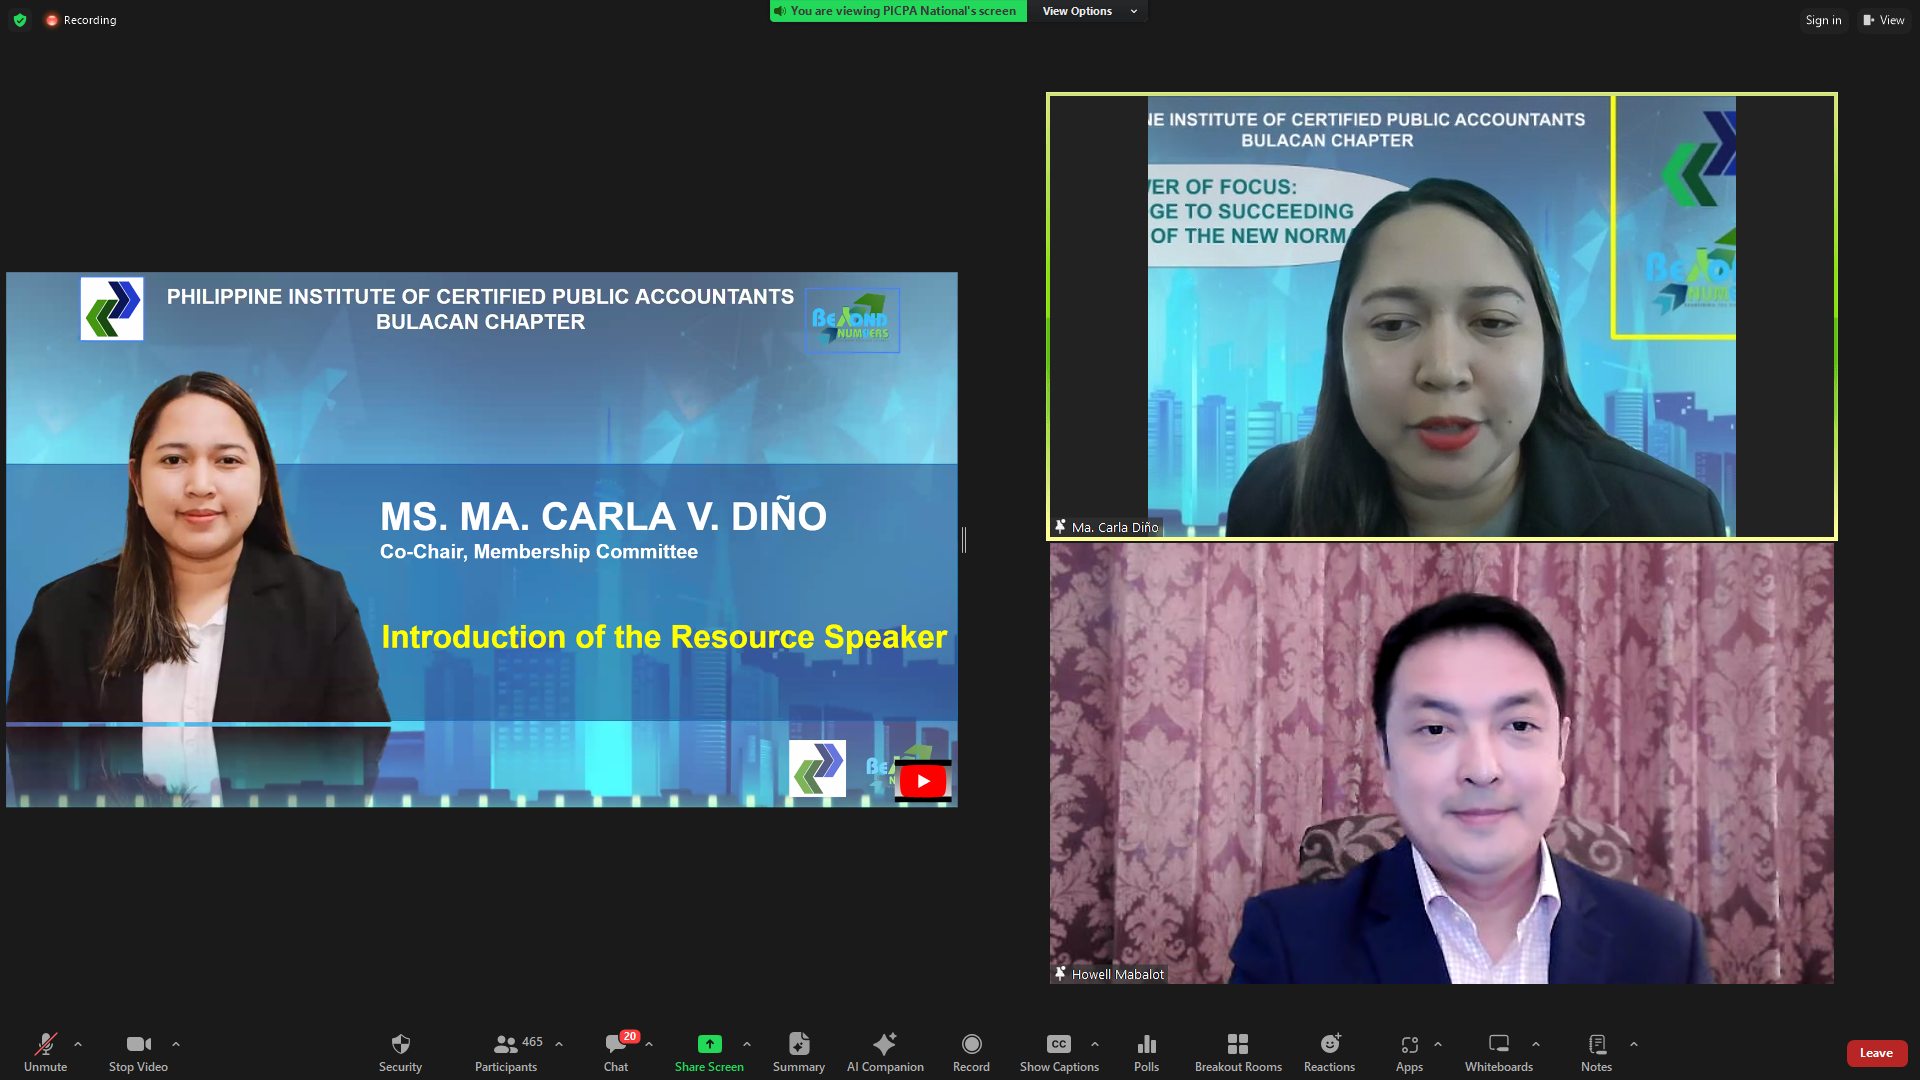Click PICPA logo at slide top left

click(x=112, y=309)
